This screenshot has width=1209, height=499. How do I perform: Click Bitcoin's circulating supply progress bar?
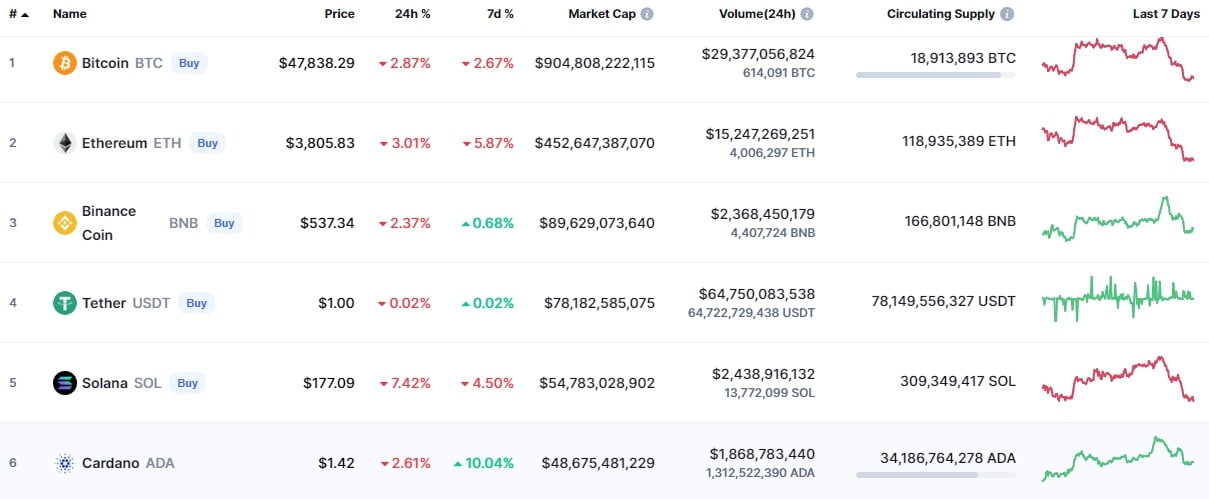point(936,75)
